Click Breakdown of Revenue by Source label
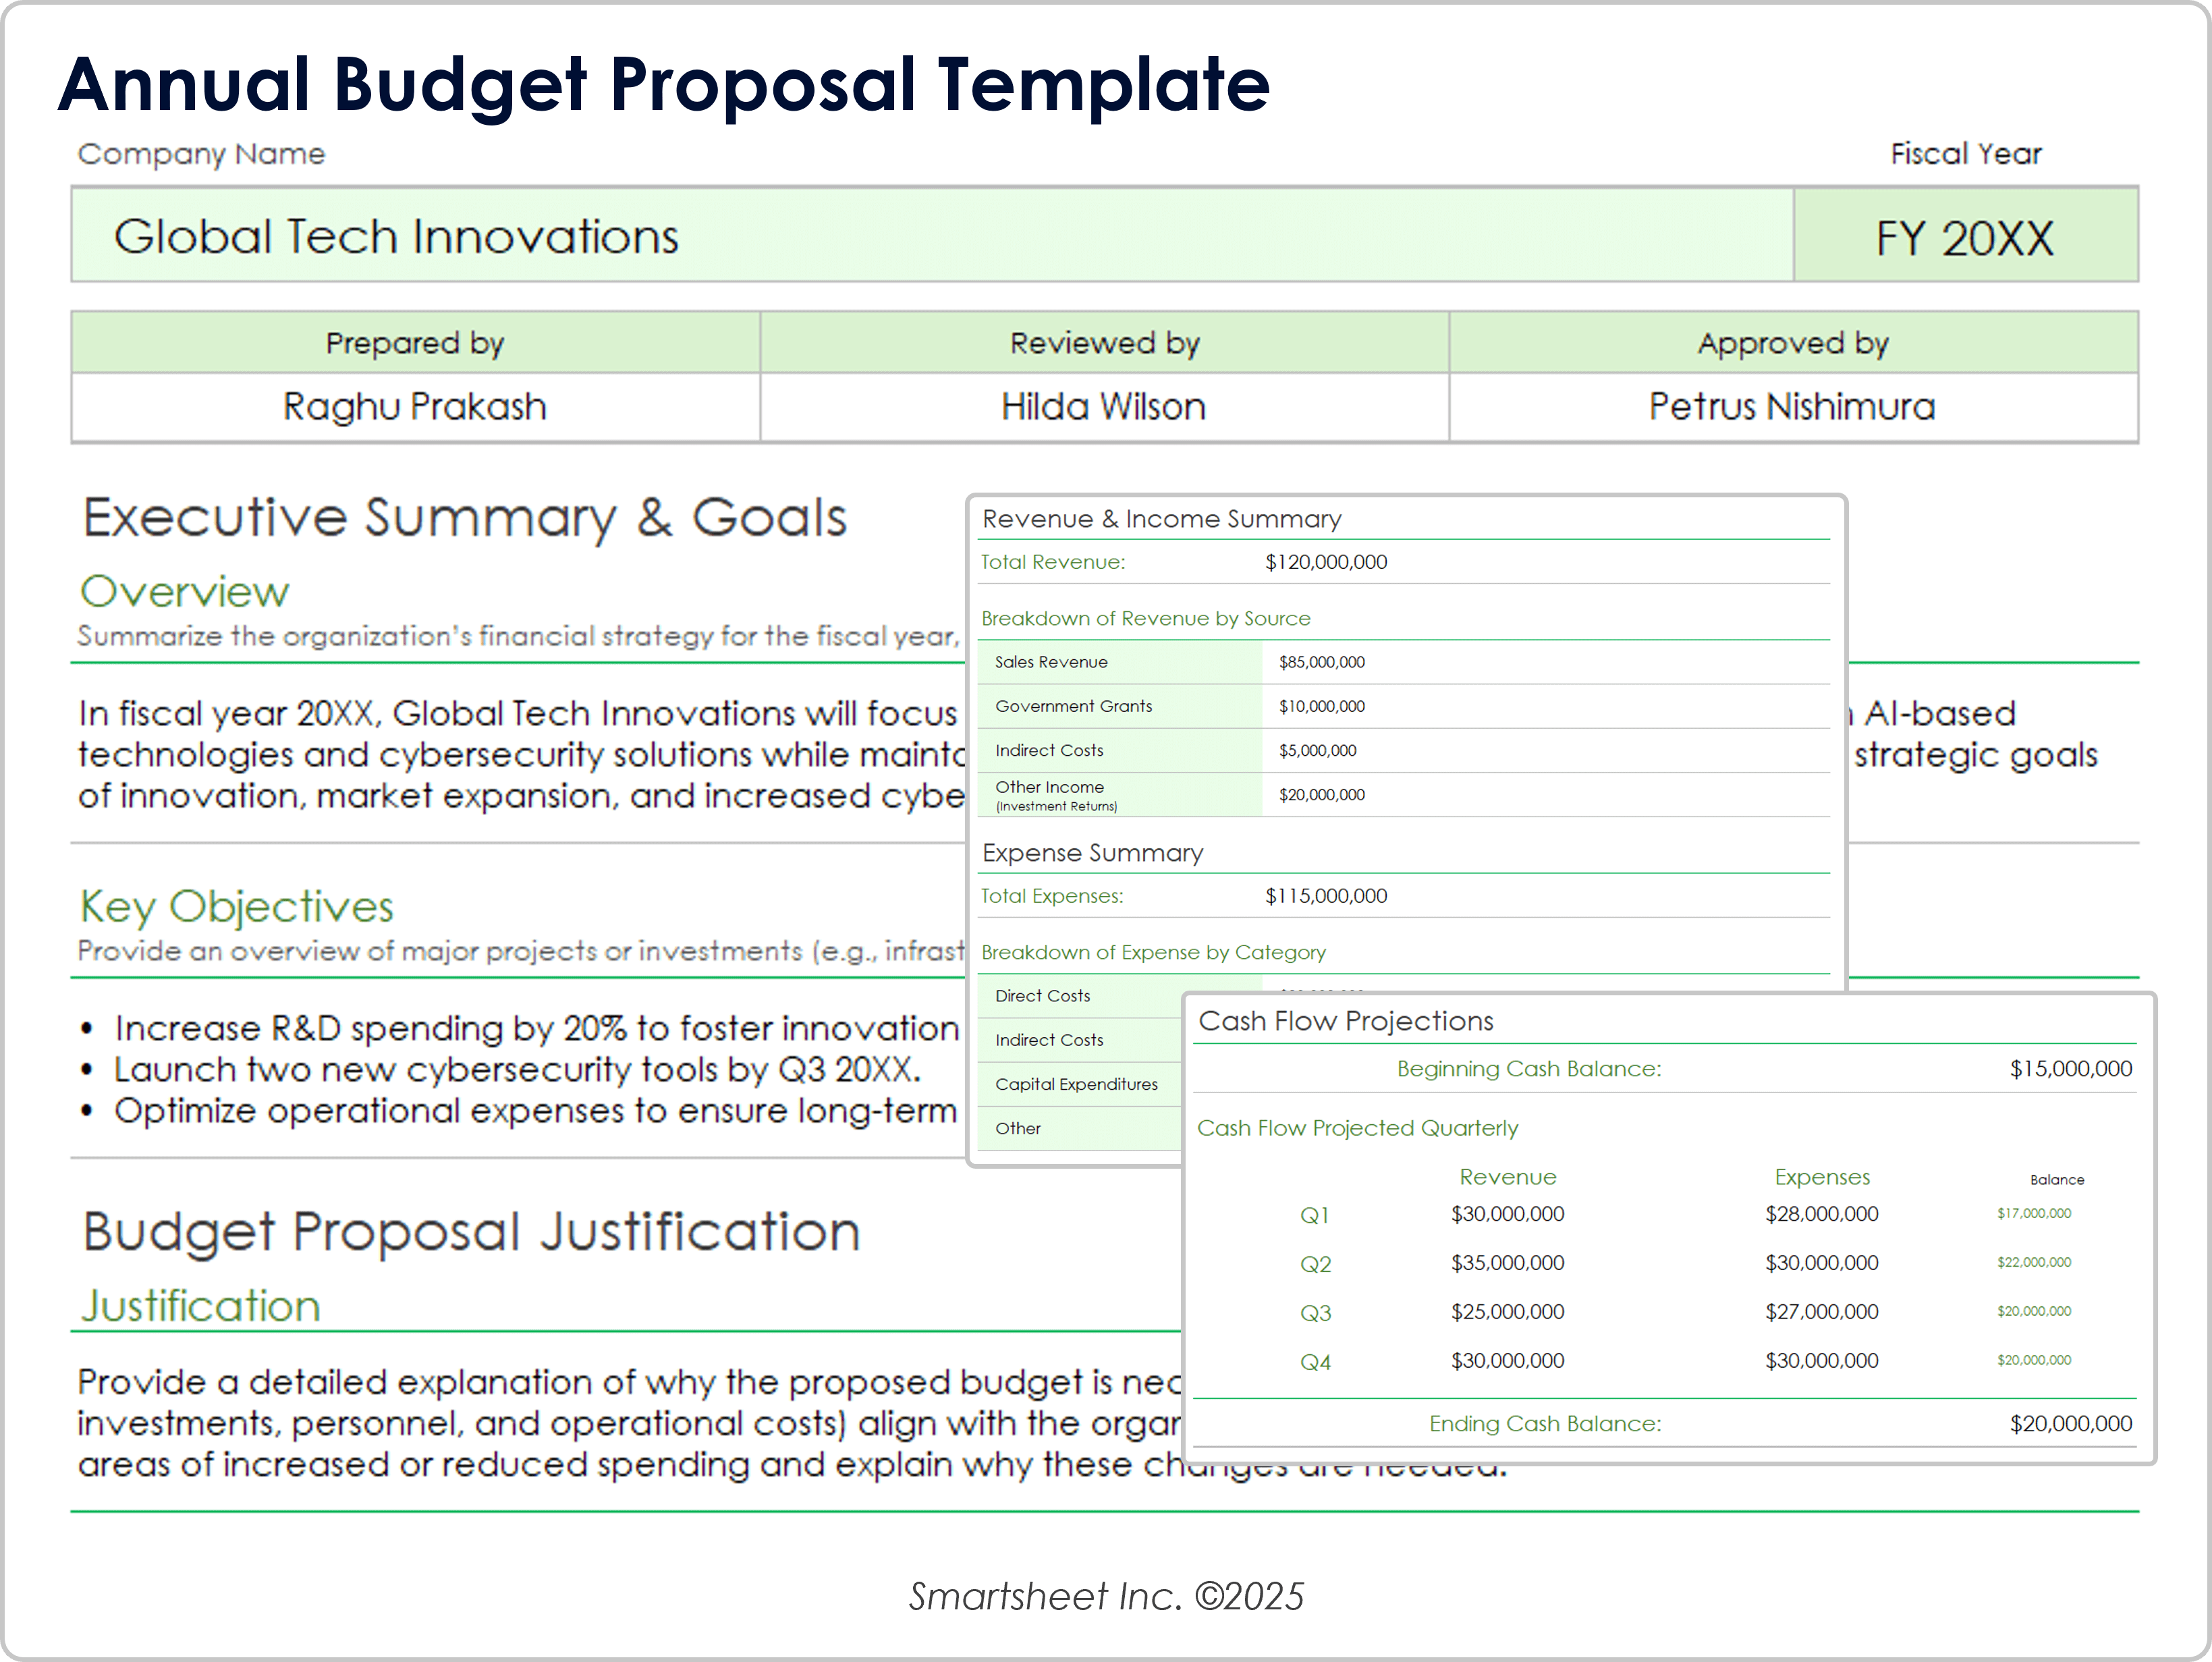The width and height of the screenshot is (2212, 1662). (x=1146, y=618)
